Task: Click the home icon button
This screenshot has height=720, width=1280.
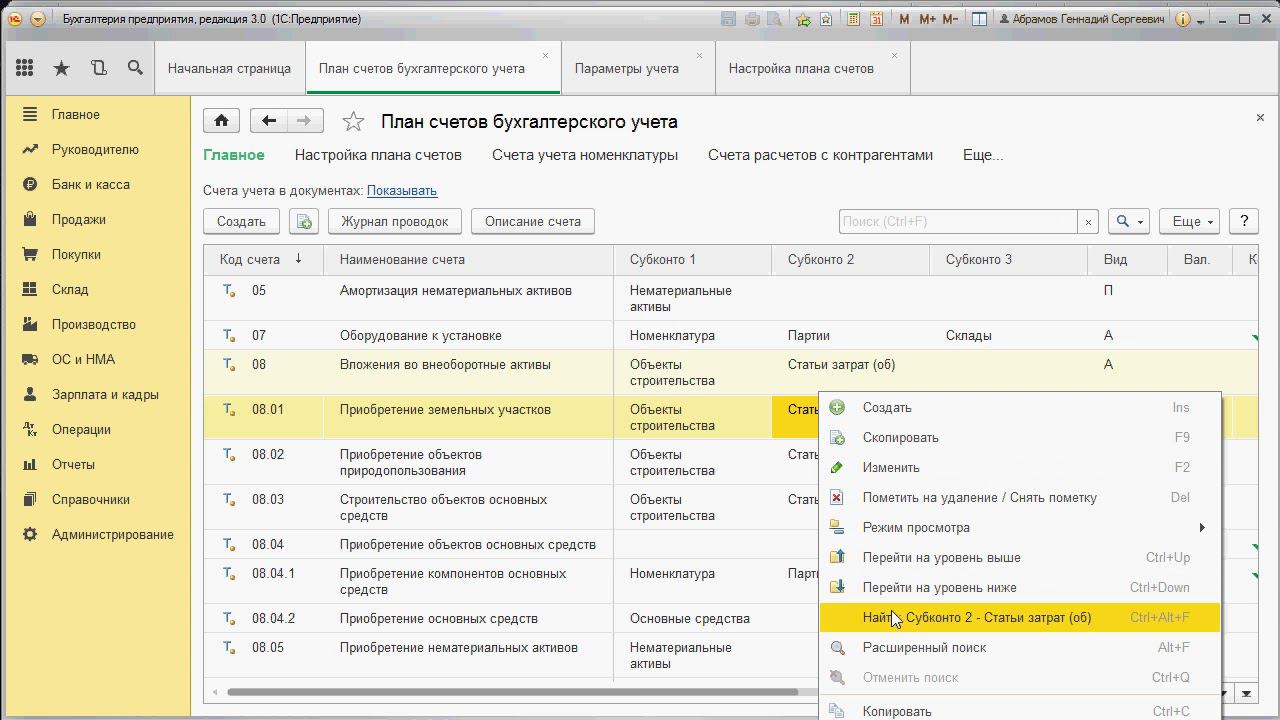Action: tap(221, 121)
